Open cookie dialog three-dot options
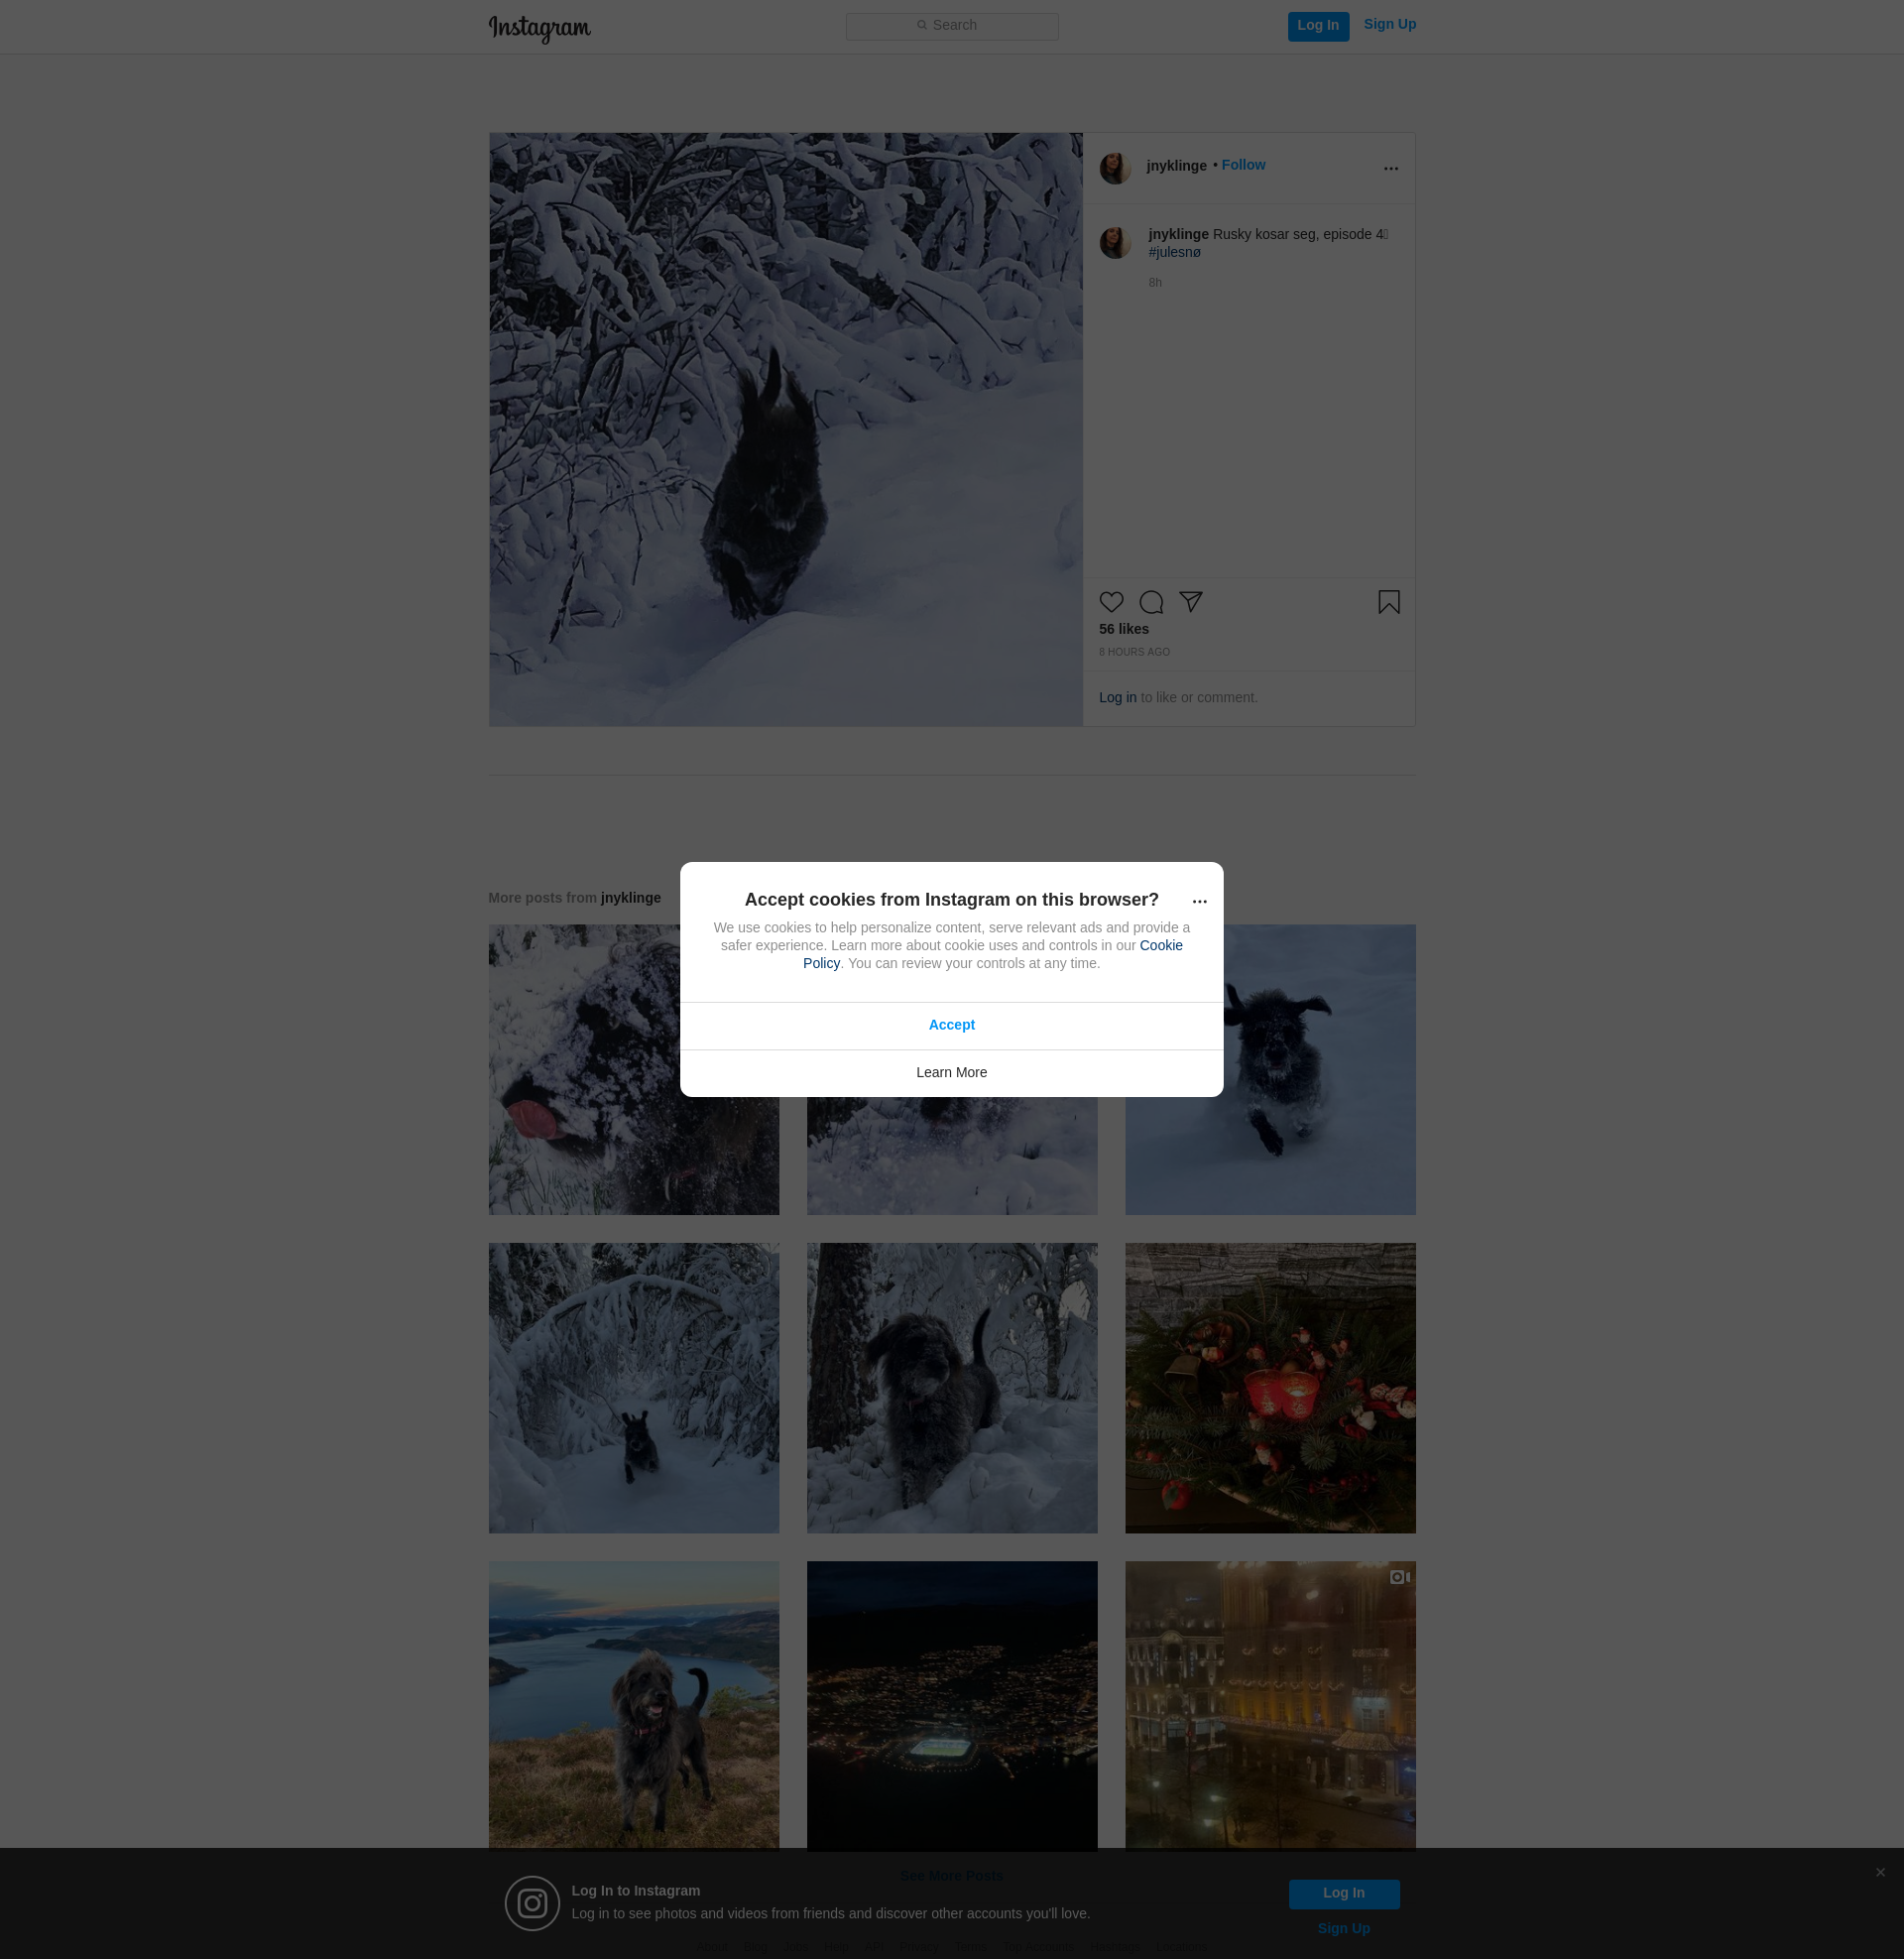Image resolution: width=1904 pixels, height=1959 pixels. pos(1199,901)
